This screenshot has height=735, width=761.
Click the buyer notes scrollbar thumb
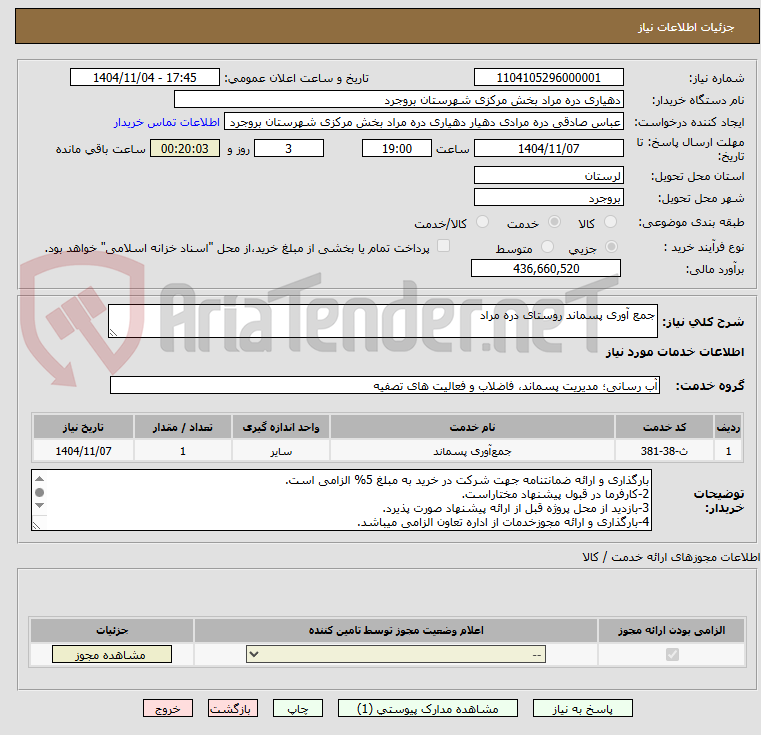point(40,492)
